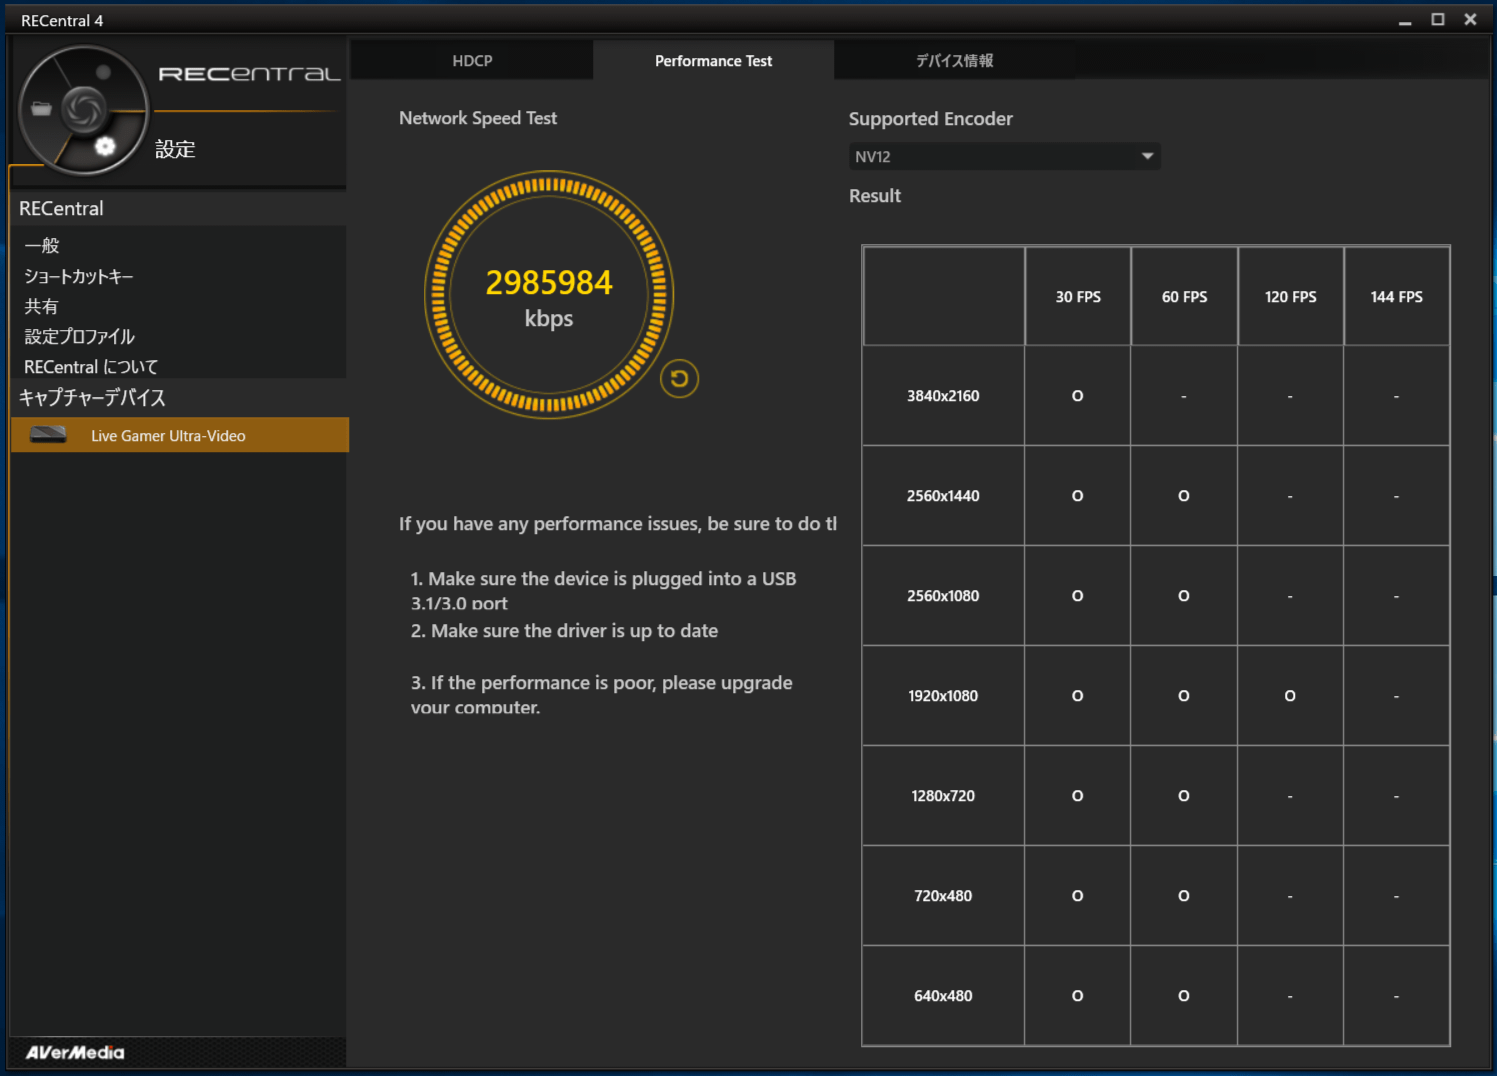Click 640x480 result under 60 FPS
The width and height of the screenshot is (1497, 1076).
[x=1184, y=996]
